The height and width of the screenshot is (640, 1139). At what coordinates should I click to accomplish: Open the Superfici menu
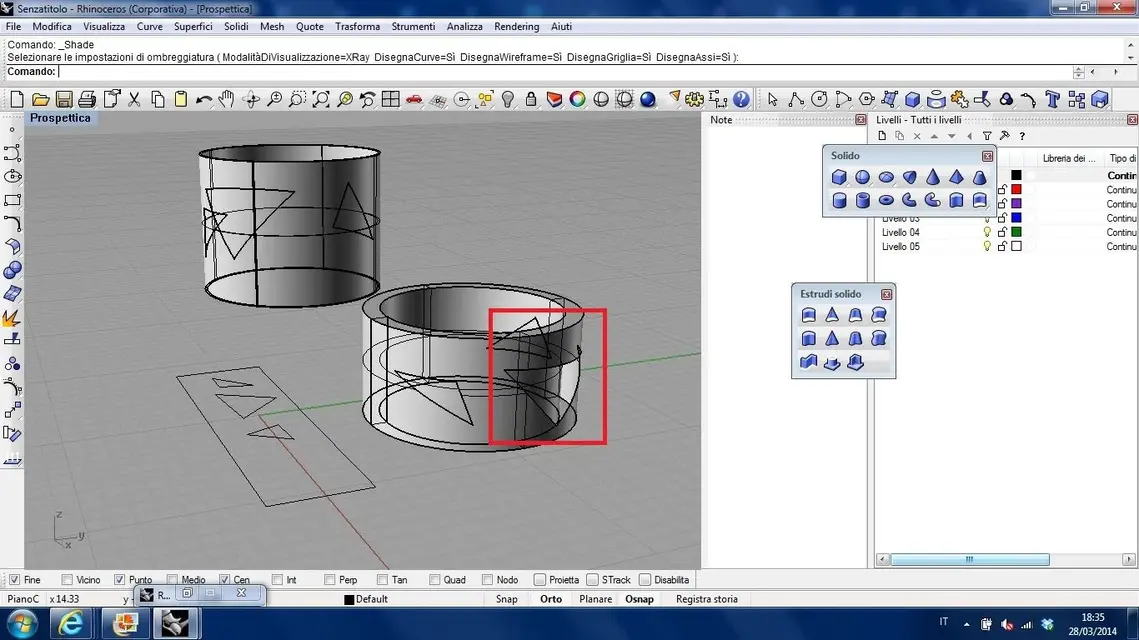pos(192,26)
